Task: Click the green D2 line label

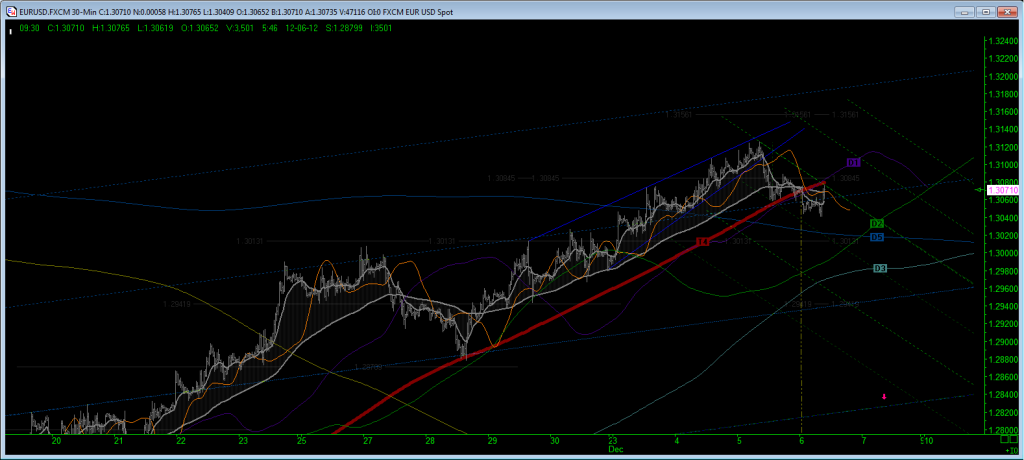Action: tap(876, 223)
